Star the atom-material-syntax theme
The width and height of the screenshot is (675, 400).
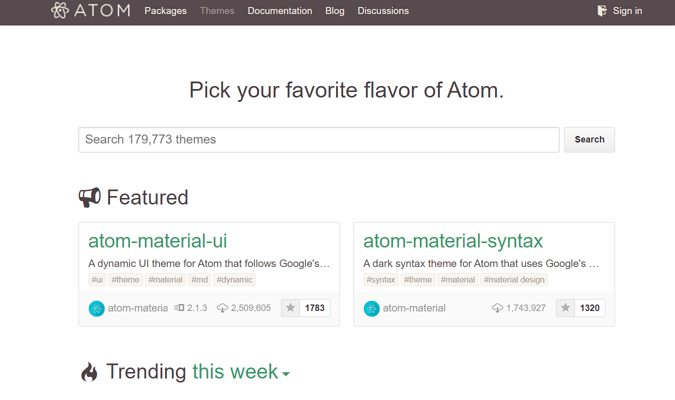tap(566, 308)
